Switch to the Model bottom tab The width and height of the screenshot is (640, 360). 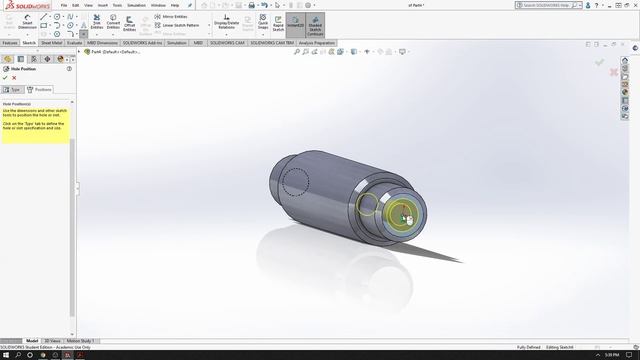click(x=32, y=341)
